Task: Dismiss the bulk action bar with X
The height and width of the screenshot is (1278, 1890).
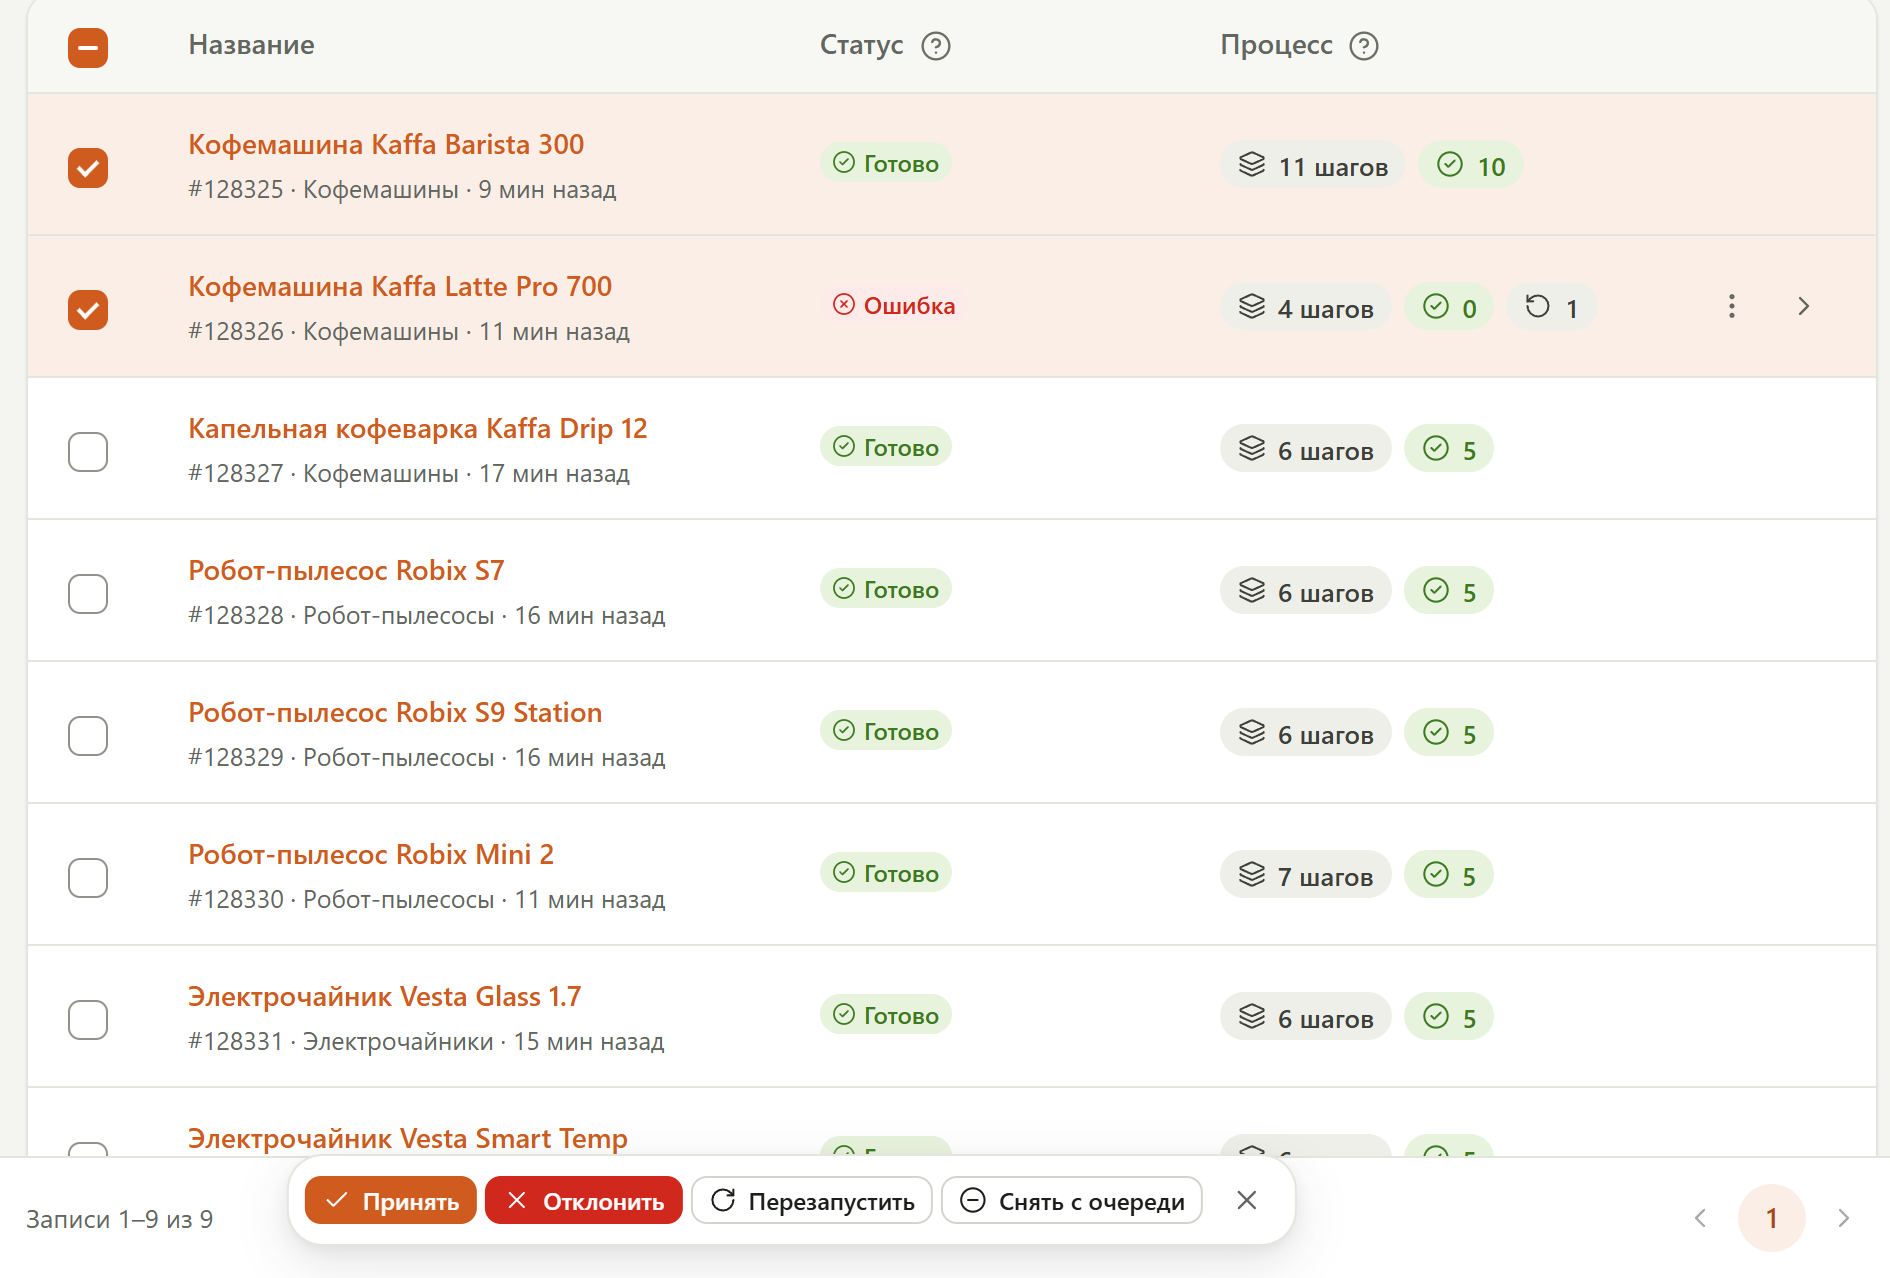Action: [1247, 1200]
